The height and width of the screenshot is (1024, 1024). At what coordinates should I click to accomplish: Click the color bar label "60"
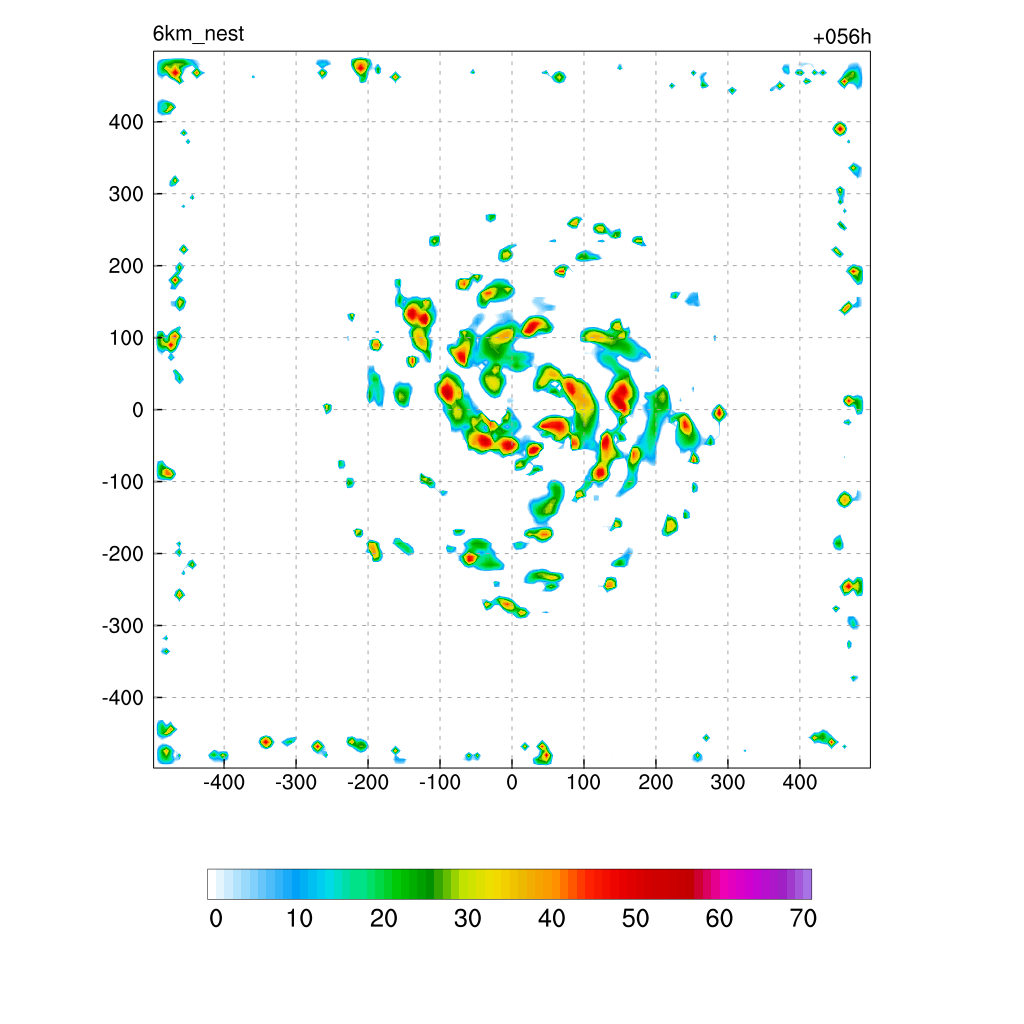(719, 919)
